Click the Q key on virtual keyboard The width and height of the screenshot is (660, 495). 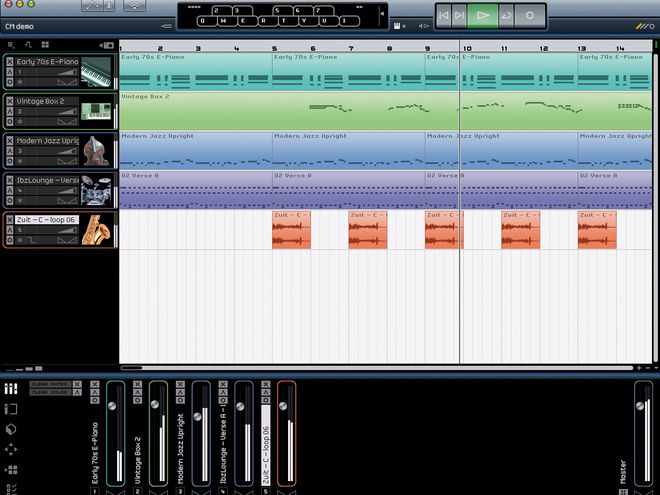pyautogui.click(x=202, y=21)
